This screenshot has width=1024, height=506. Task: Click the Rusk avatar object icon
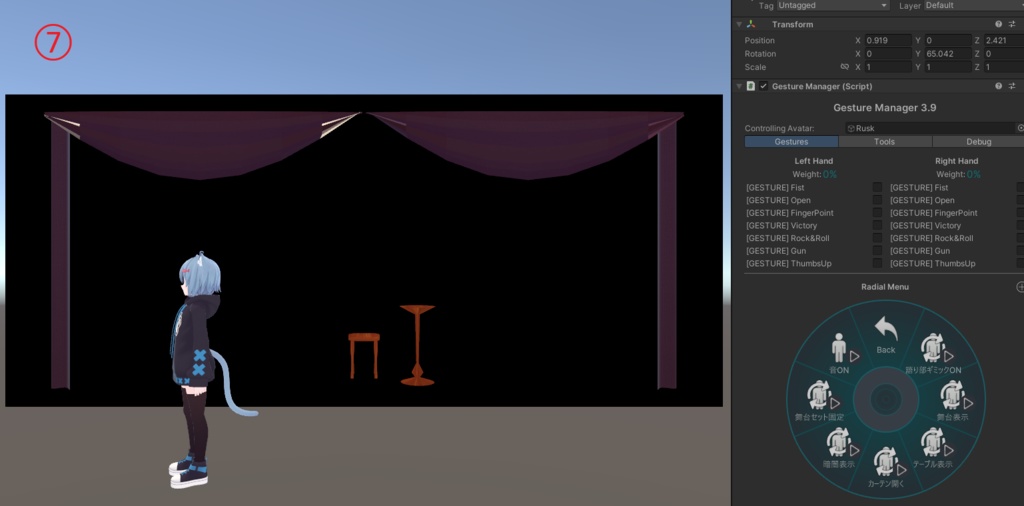[851, 129]
